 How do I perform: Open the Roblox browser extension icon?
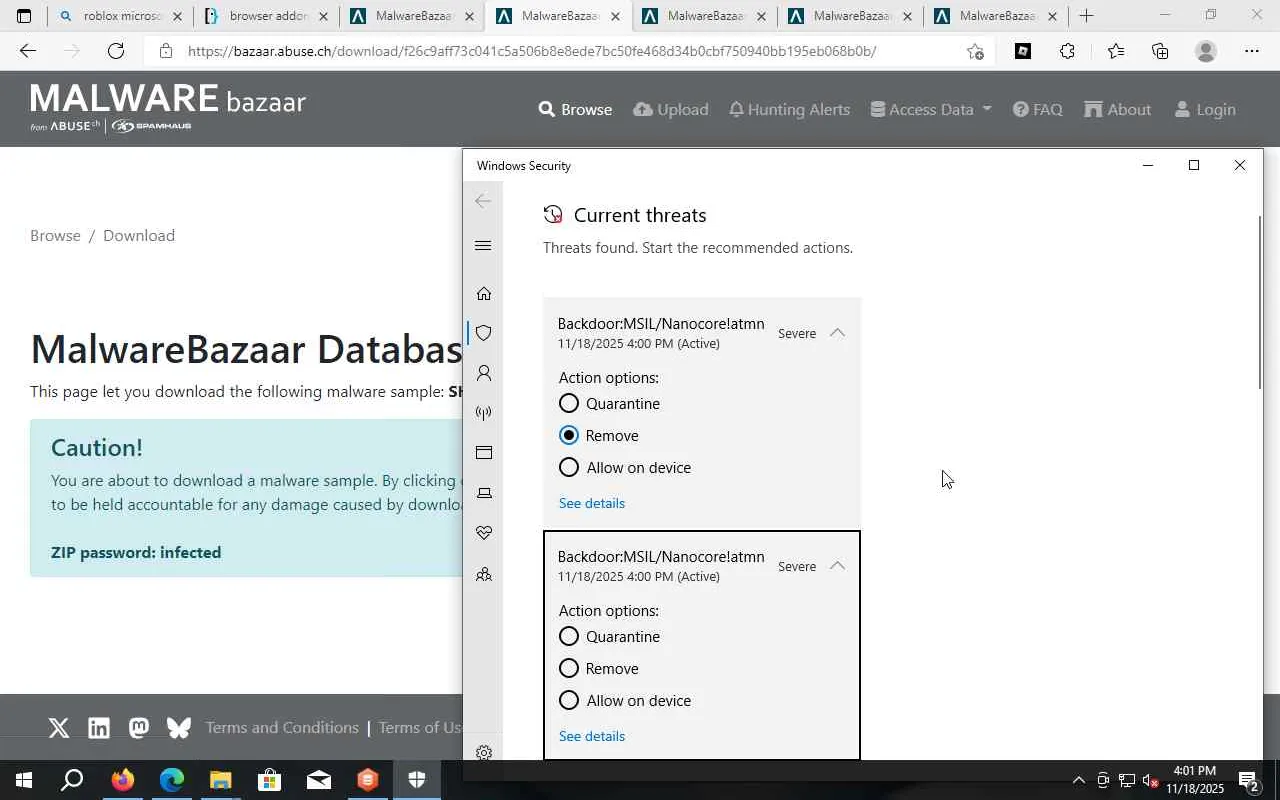pos(1023,51)
